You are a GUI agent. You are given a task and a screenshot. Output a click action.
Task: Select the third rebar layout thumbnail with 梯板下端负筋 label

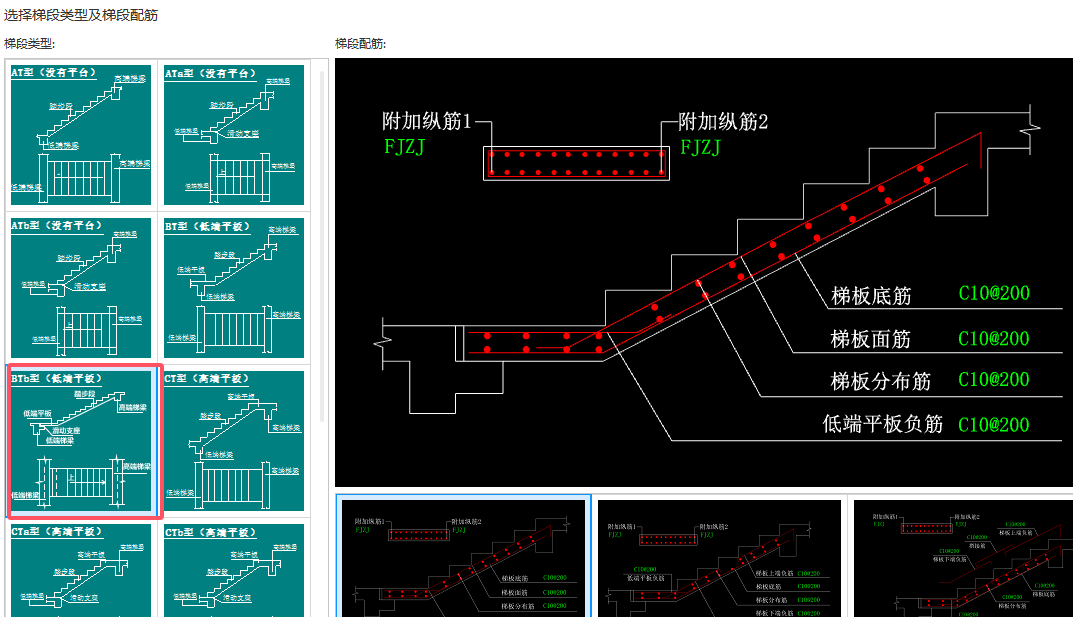[964, 557]
